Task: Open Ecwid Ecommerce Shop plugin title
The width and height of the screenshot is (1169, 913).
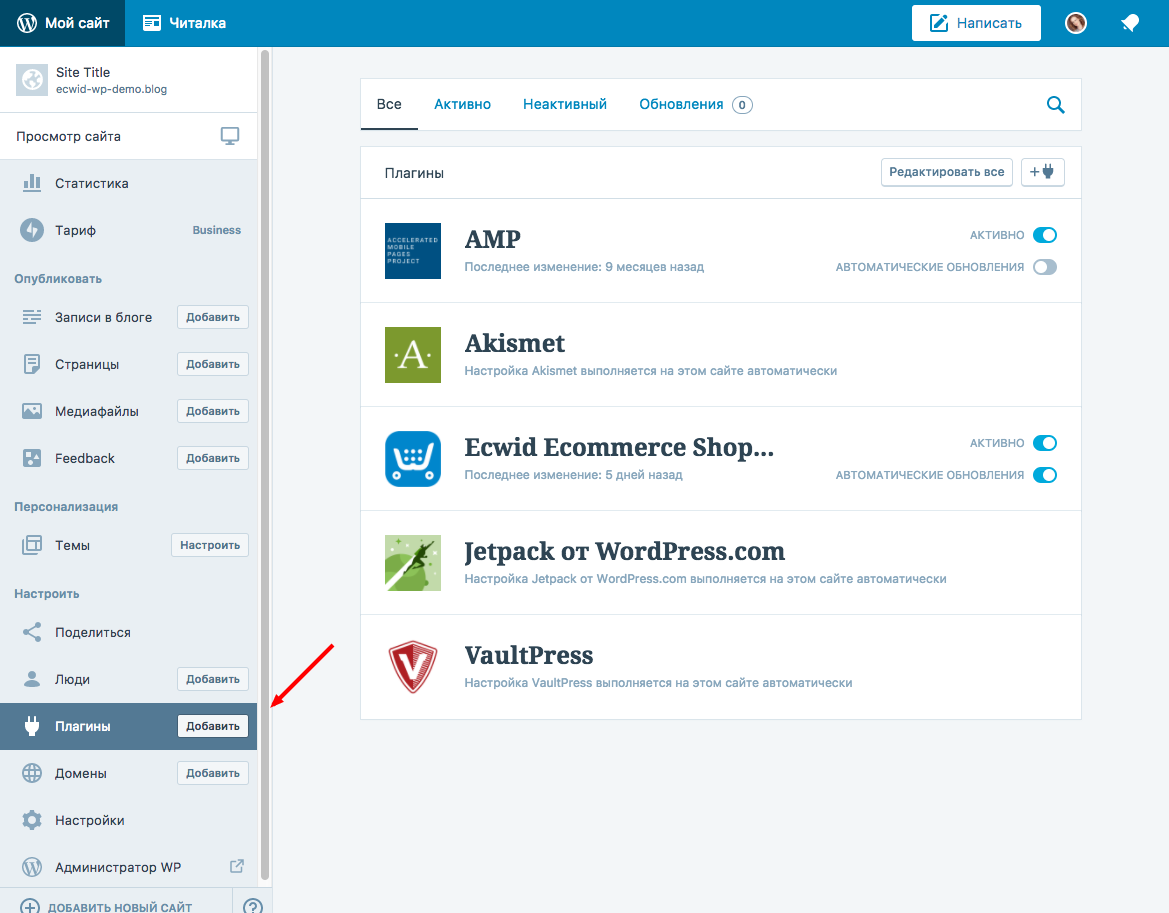Action: [619, 447]
